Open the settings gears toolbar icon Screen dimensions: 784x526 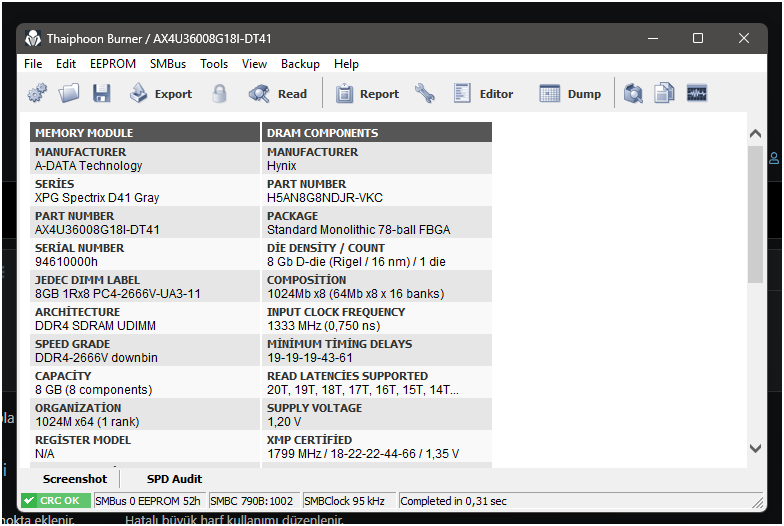pos(37,94)
